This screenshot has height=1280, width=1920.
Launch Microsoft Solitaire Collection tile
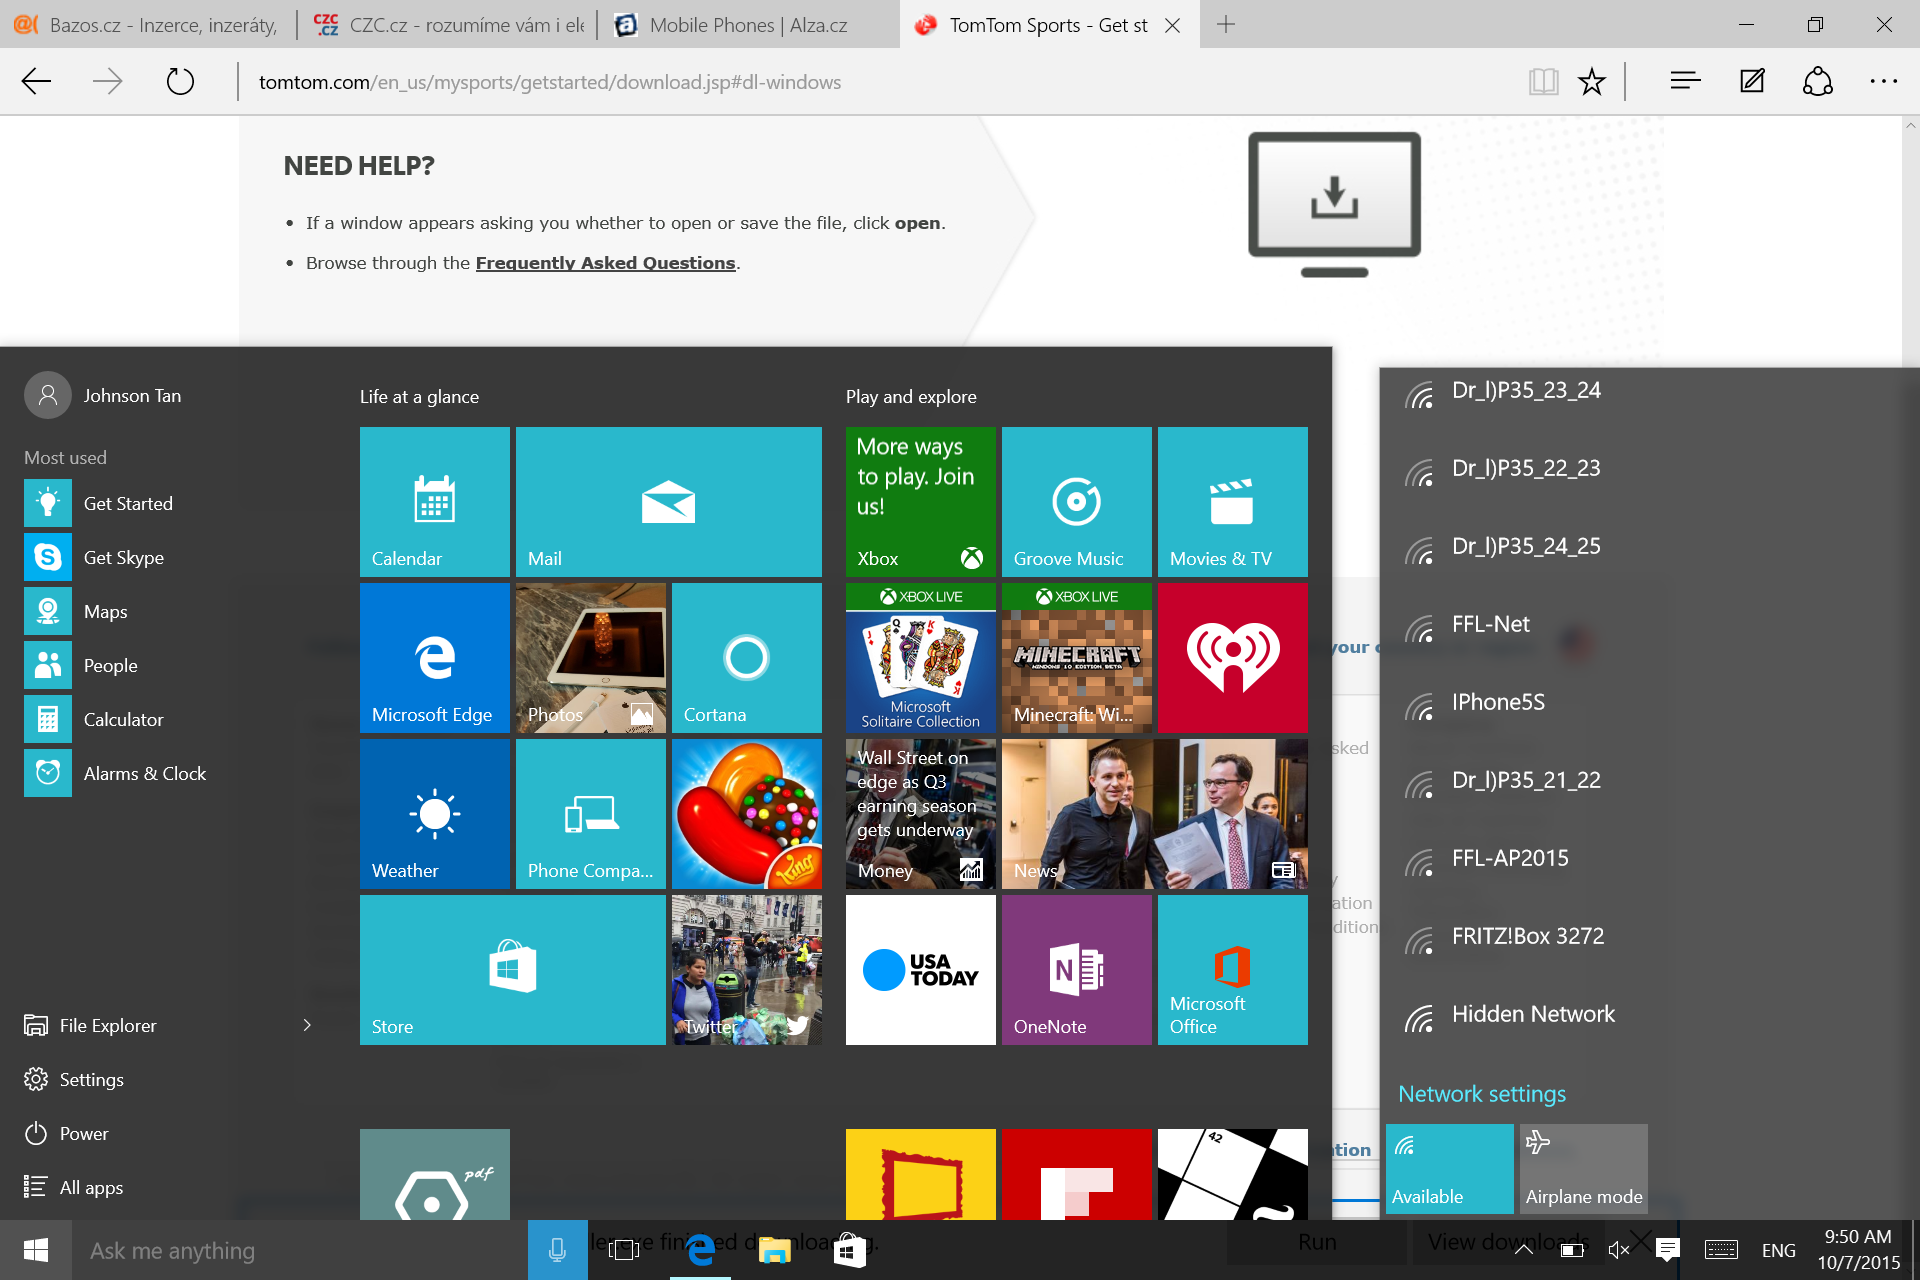(x=920, y=657)
